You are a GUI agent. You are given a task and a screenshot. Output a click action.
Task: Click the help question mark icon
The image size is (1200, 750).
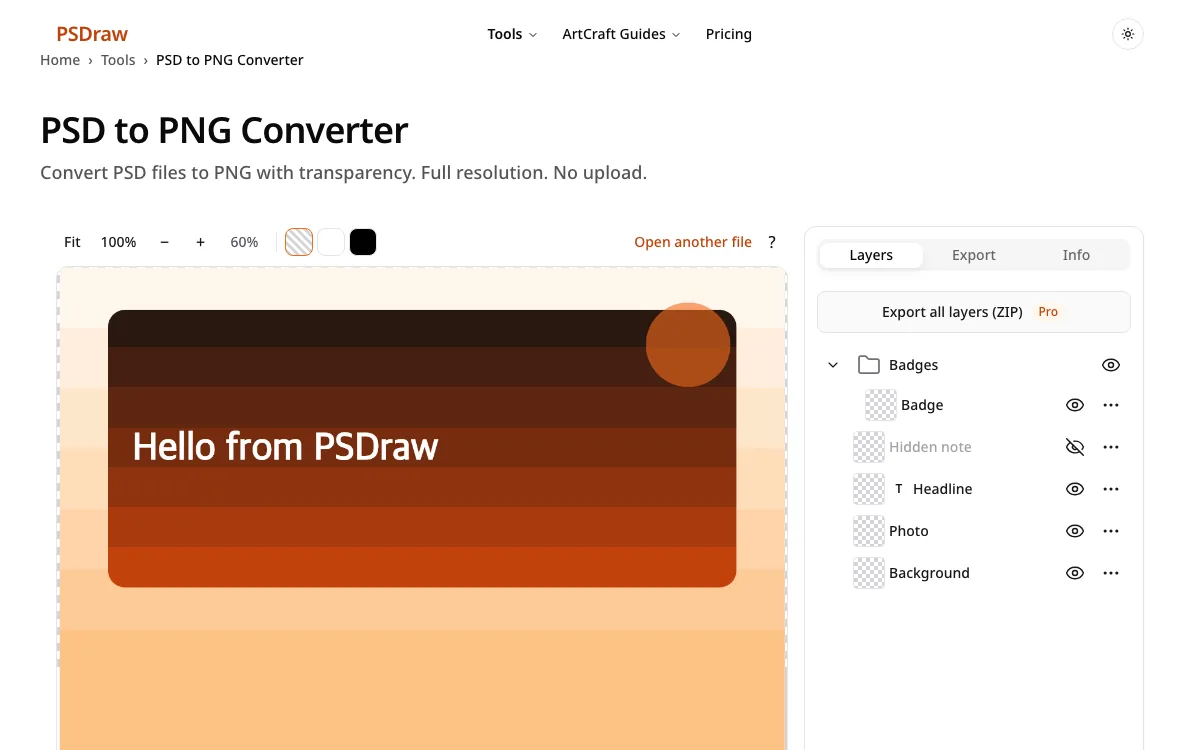772,242
